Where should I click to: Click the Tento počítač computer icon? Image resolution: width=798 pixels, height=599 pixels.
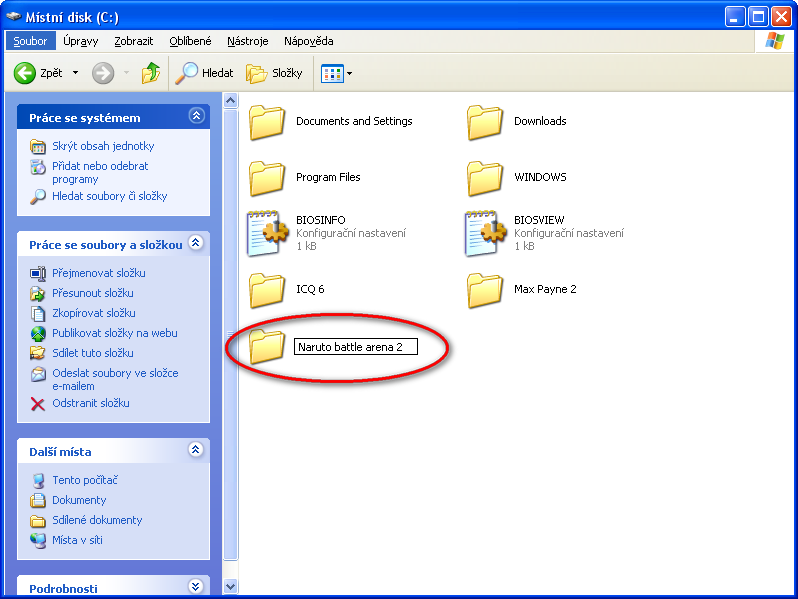38,480
